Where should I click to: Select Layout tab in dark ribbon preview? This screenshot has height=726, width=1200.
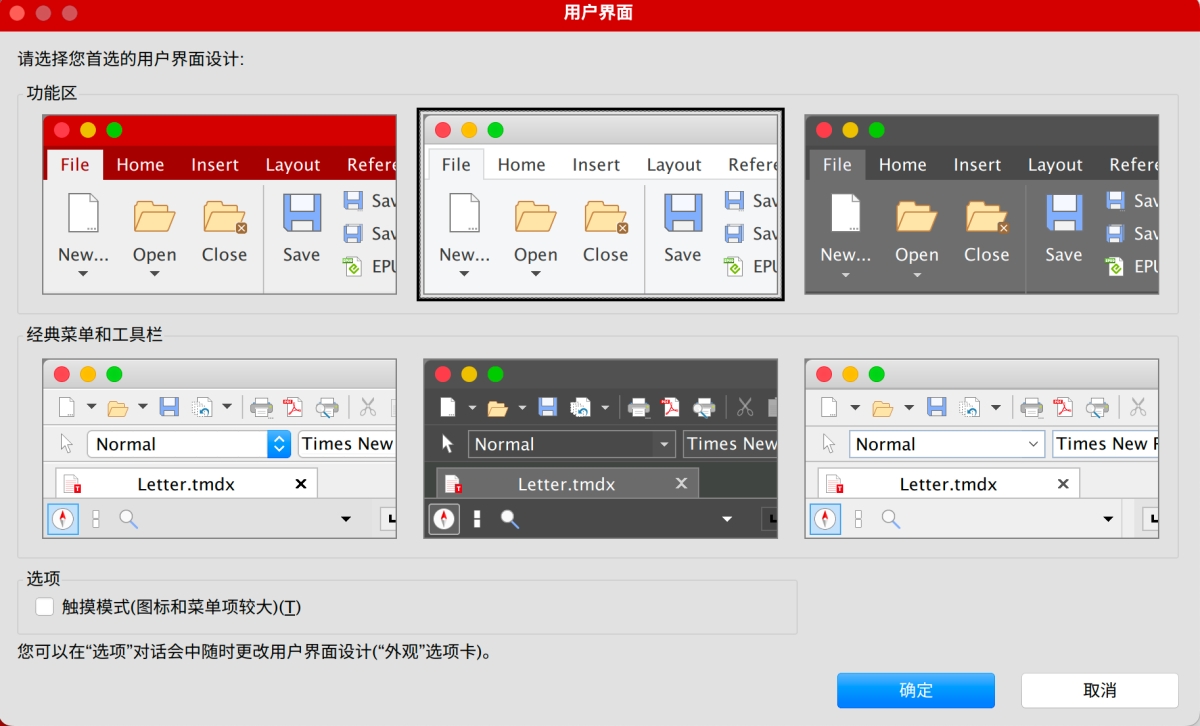(x=1055, y=165)
